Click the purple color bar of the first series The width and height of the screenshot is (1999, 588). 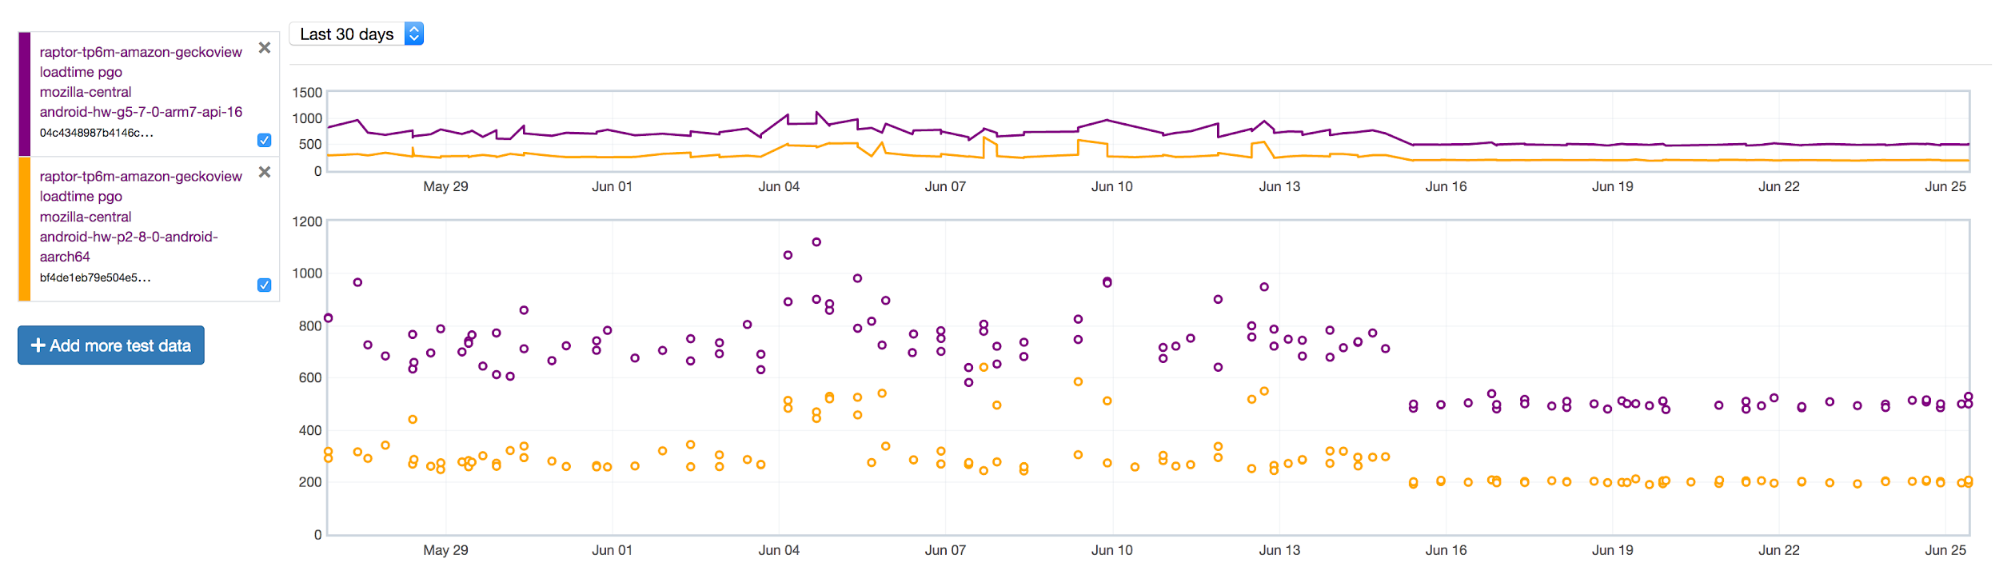pyautogui.click(x=25, y=94)
